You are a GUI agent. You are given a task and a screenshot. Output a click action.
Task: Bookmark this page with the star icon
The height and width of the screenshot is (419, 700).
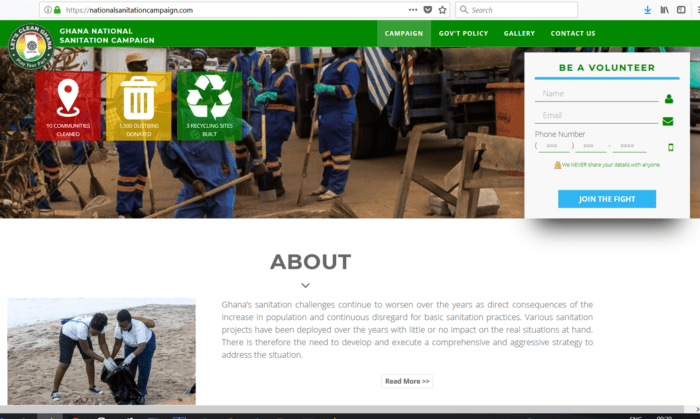click(443, 10)
